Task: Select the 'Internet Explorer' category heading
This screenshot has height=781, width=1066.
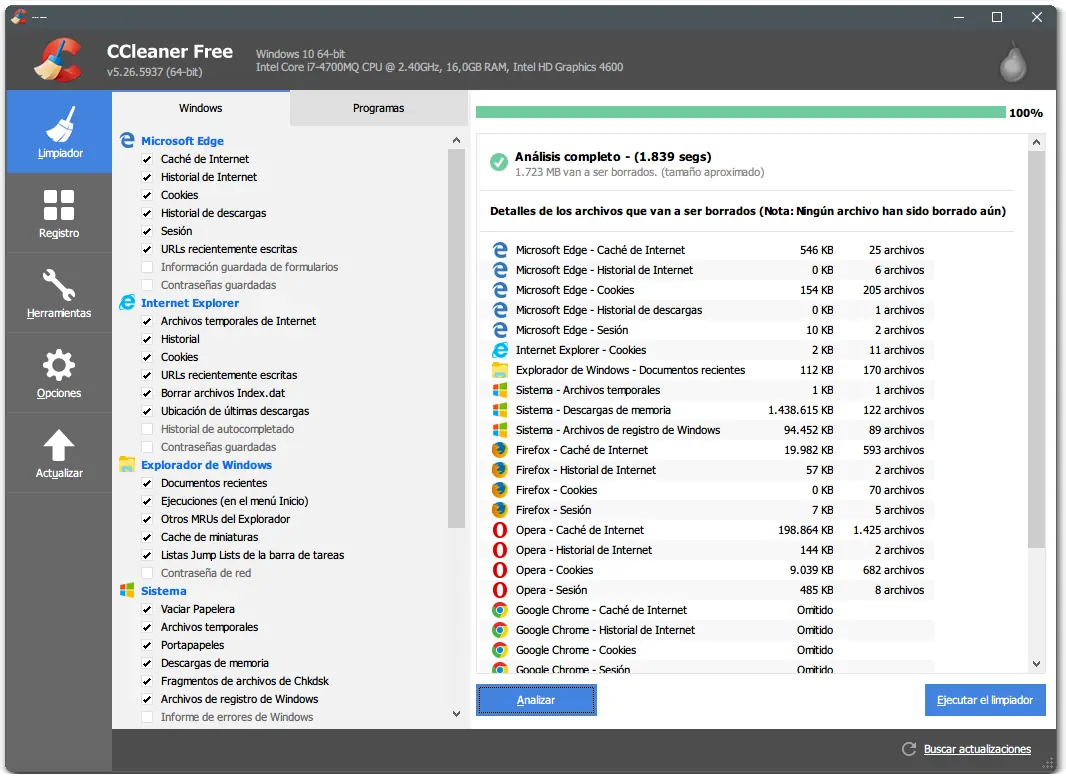Action: tap(190, 303)
